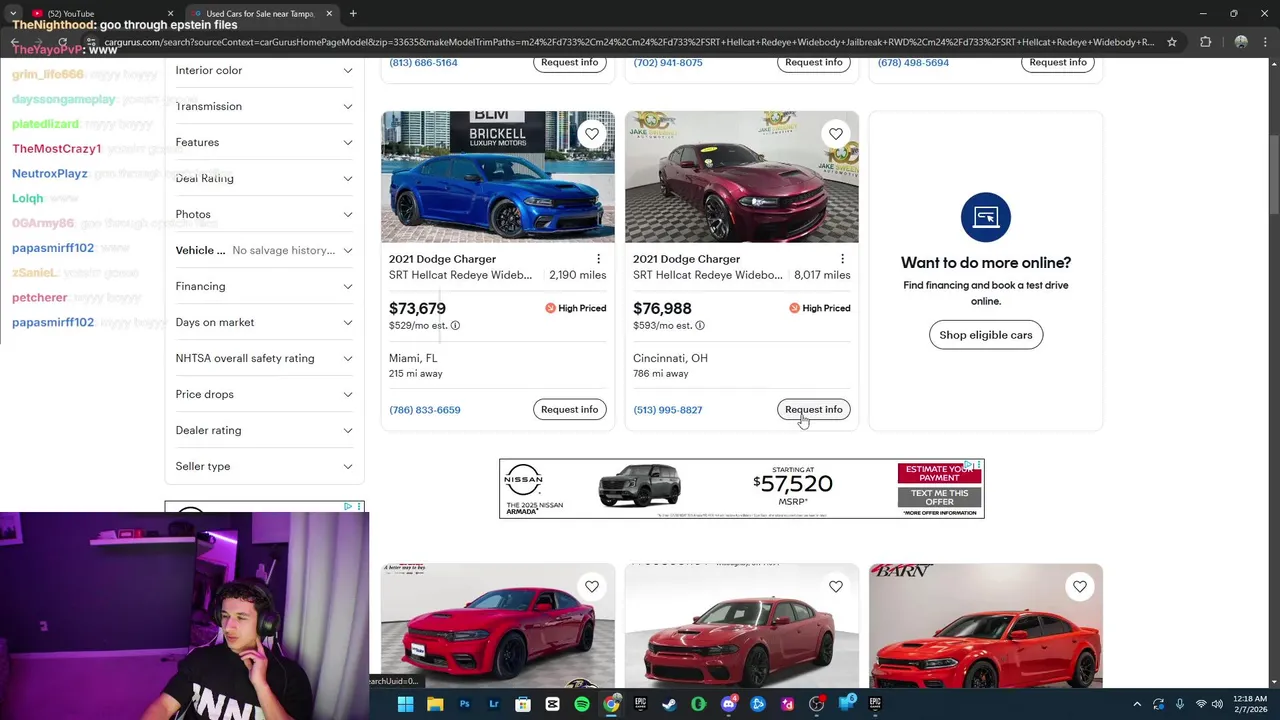This screenshot has height=720, width=1280.
Task: Call dealer at (513) 995-8827
Action: pos(668,410)
